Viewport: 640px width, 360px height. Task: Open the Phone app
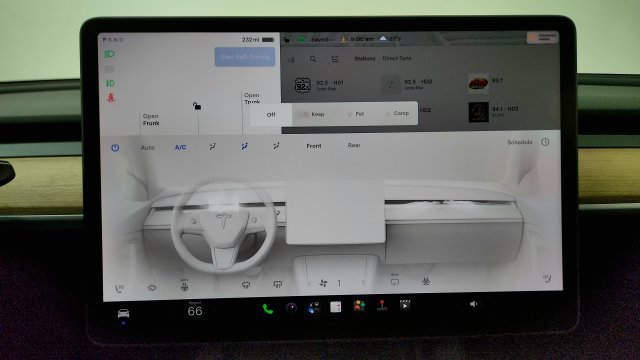pyautogui.click(x=268, y=309)
